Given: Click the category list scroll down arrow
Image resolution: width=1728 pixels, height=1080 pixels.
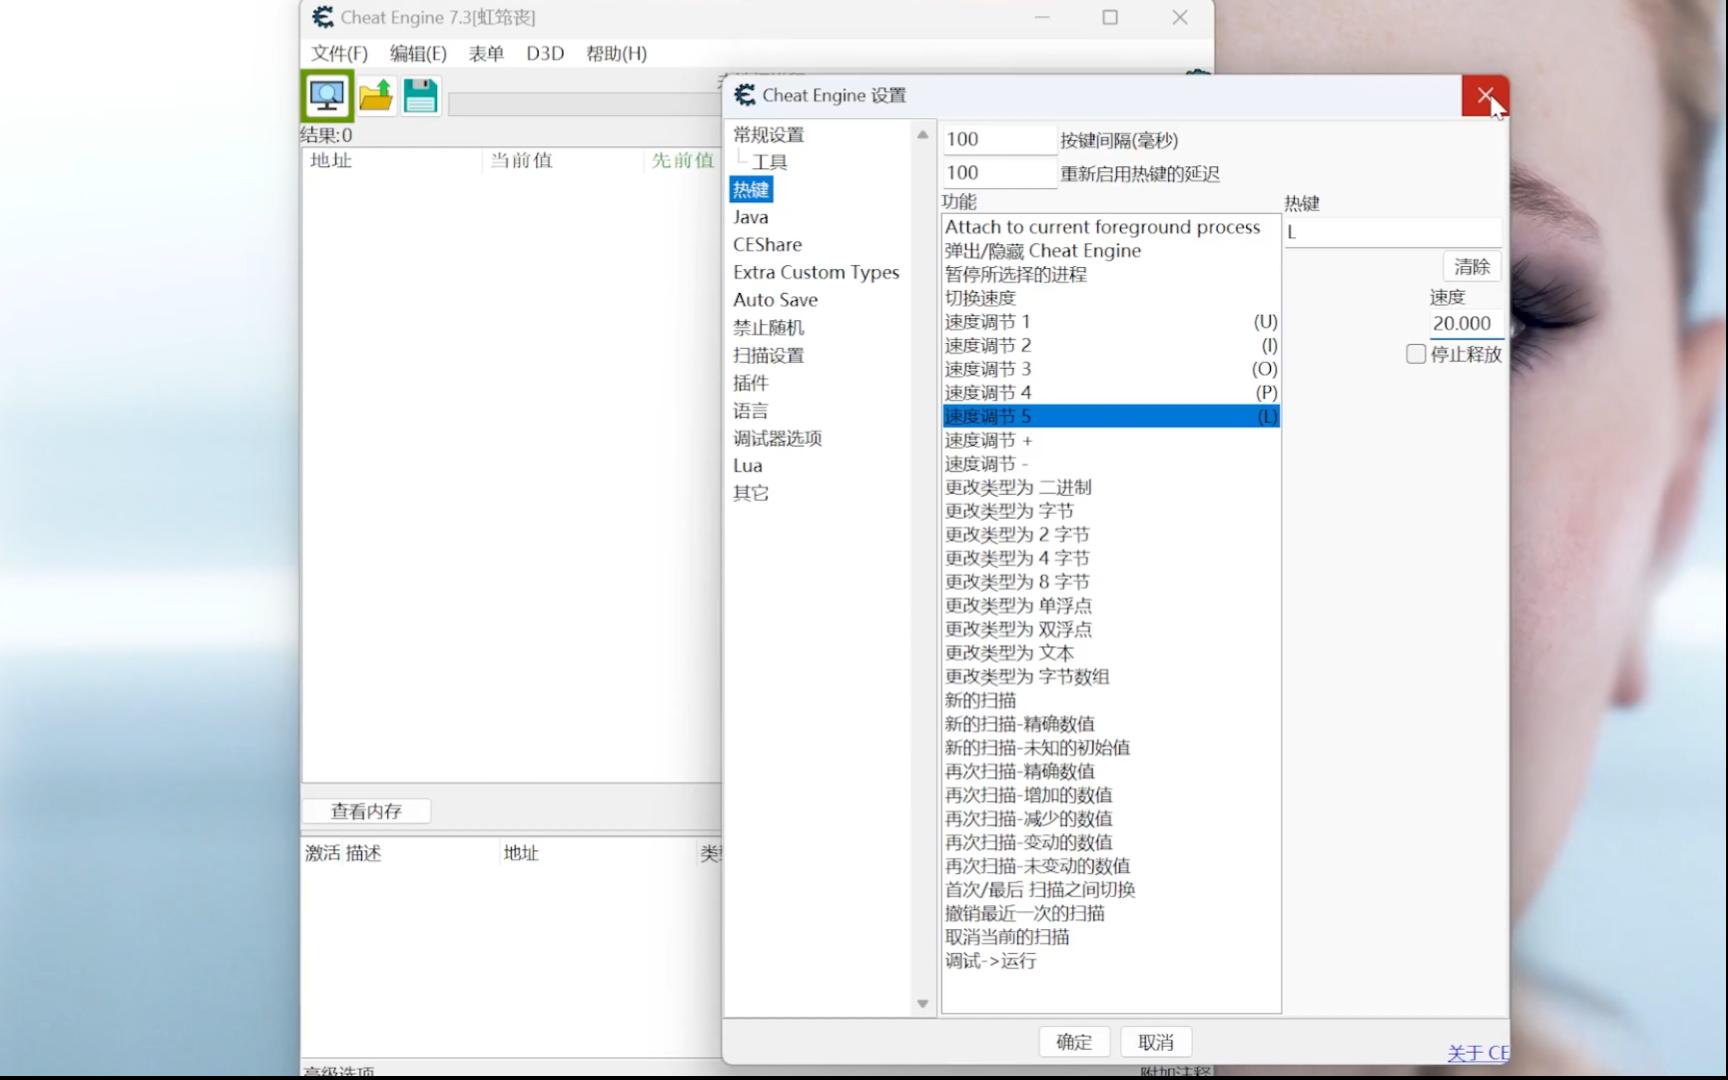Looking at the screenshot, I should (922, 1003).
